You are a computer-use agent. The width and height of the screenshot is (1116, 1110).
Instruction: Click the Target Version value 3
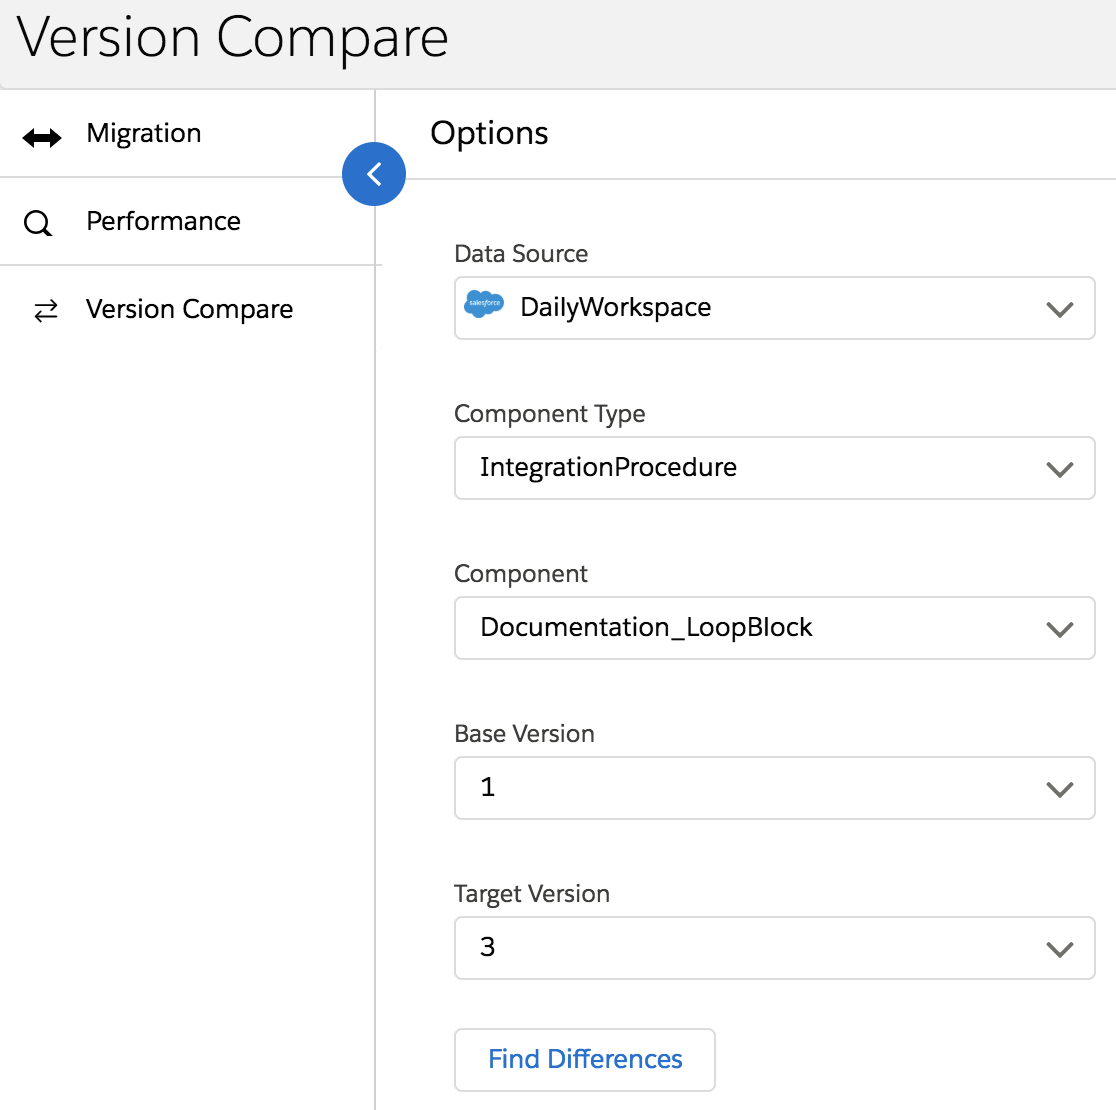488,947
